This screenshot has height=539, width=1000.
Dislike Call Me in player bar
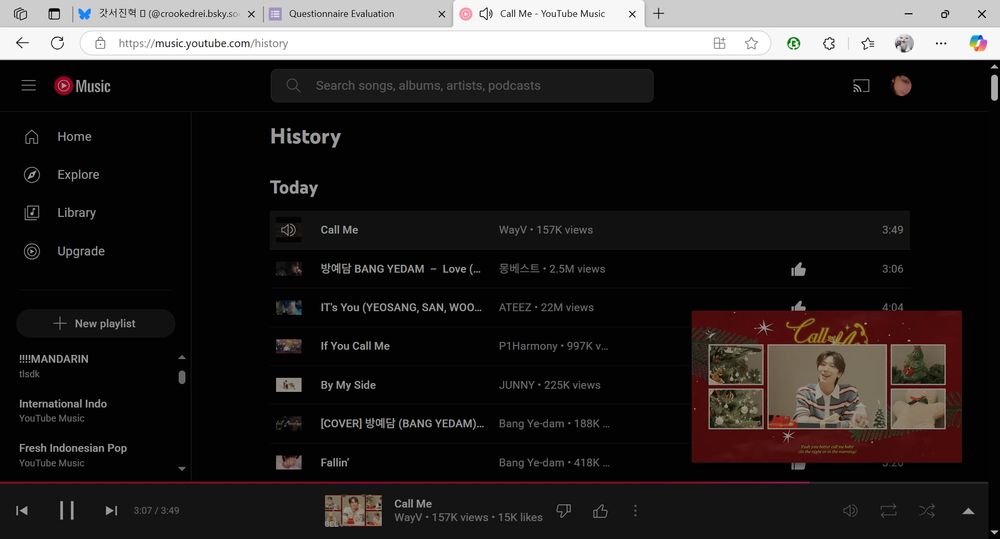(563, 510)
